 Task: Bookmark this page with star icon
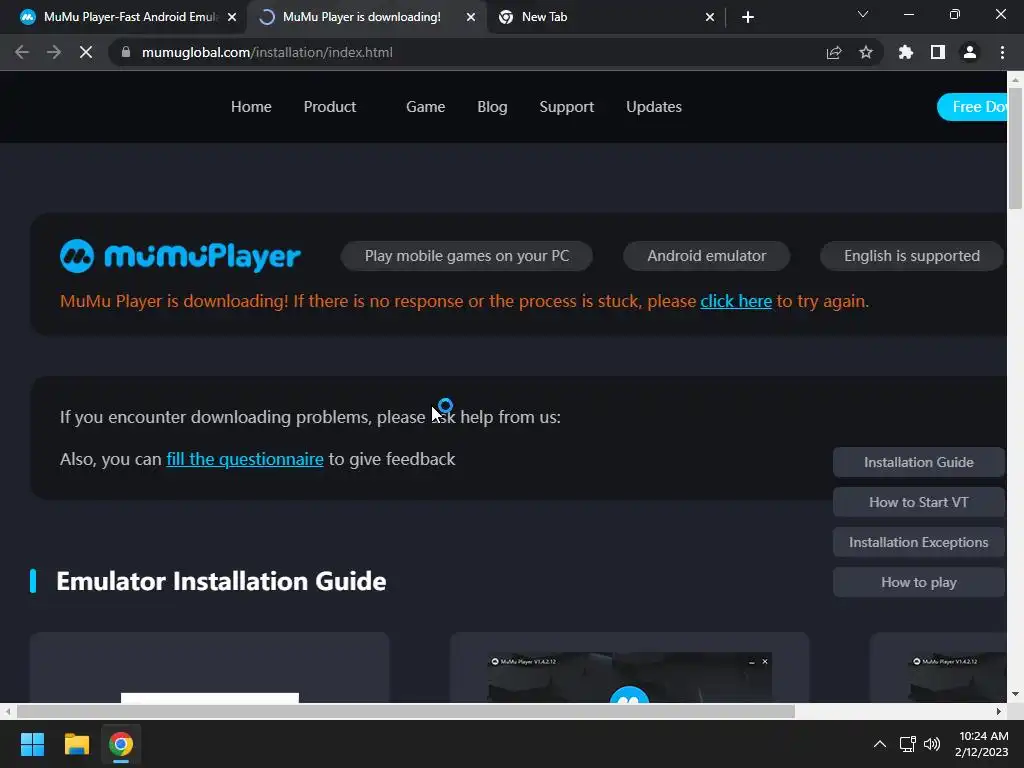pos(866,52)
